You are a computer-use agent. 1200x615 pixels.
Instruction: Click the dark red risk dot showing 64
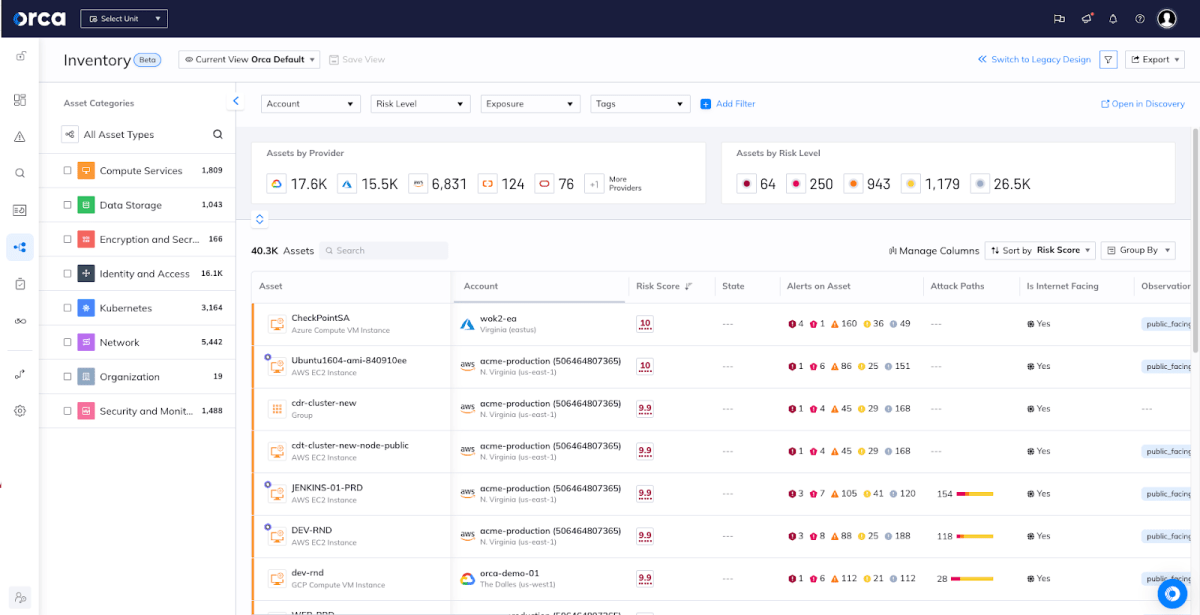point(746,184)
